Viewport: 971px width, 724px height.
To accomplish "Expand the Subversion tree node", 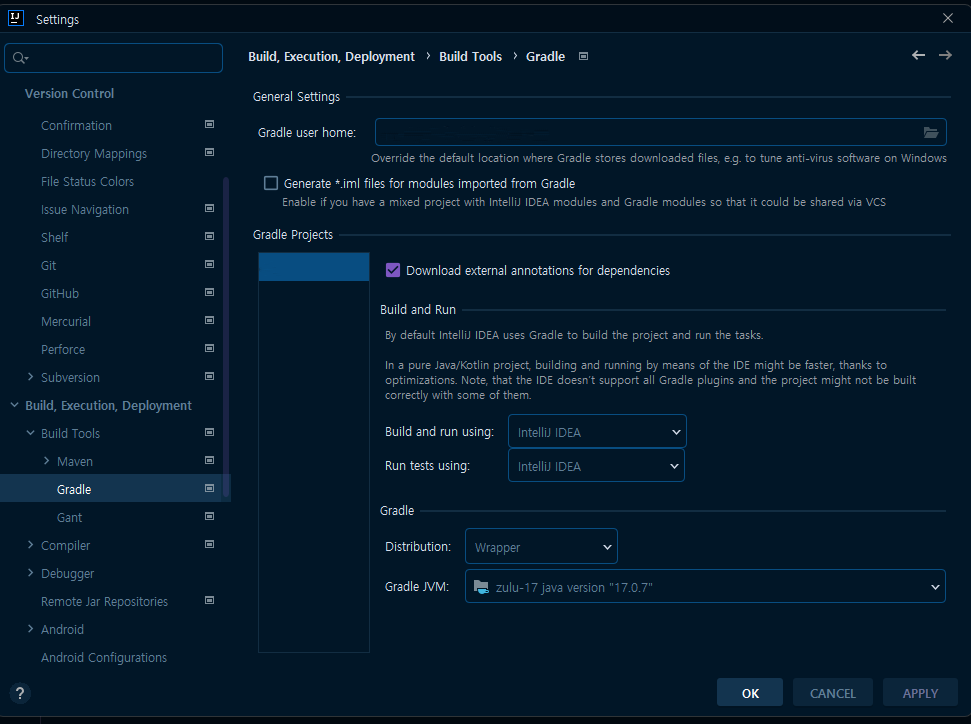I will (x=30, y=377).
